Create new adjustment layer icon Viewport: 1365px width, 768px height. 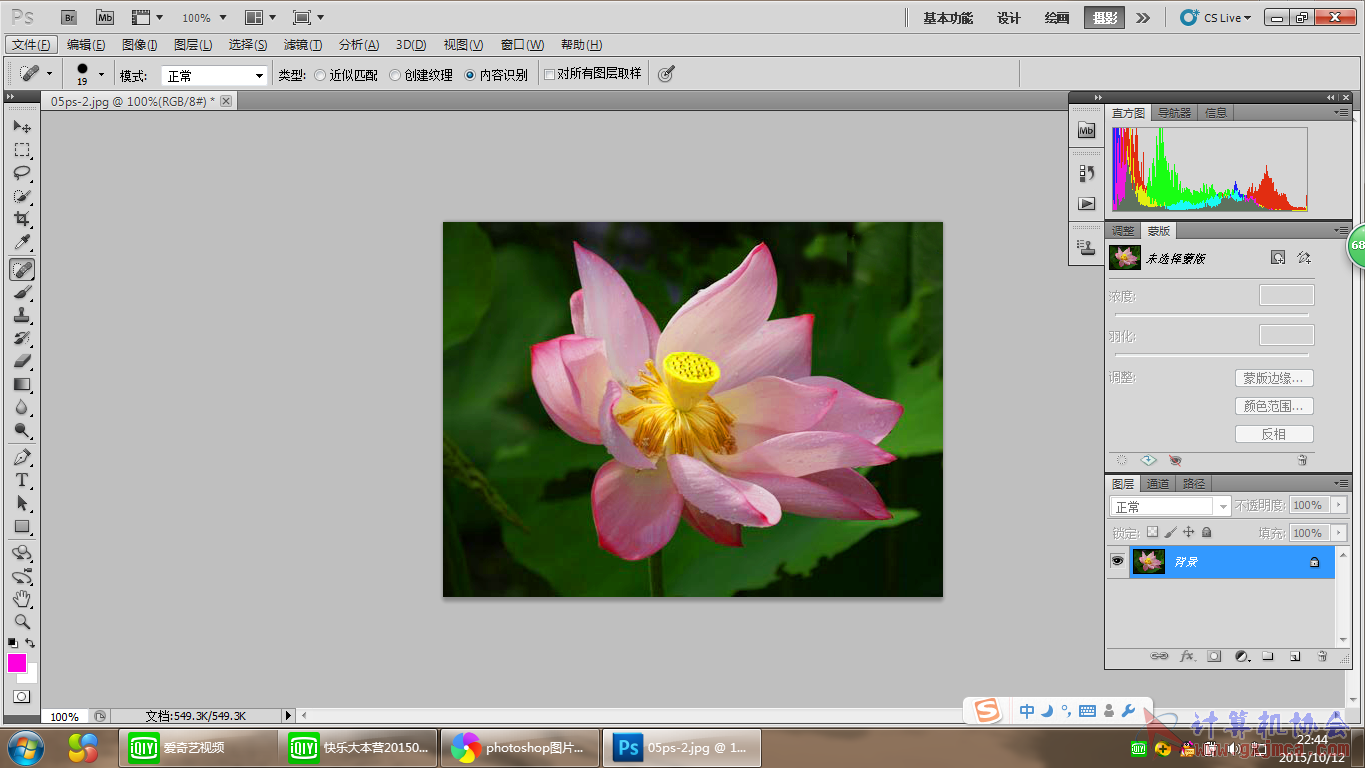1241,656
